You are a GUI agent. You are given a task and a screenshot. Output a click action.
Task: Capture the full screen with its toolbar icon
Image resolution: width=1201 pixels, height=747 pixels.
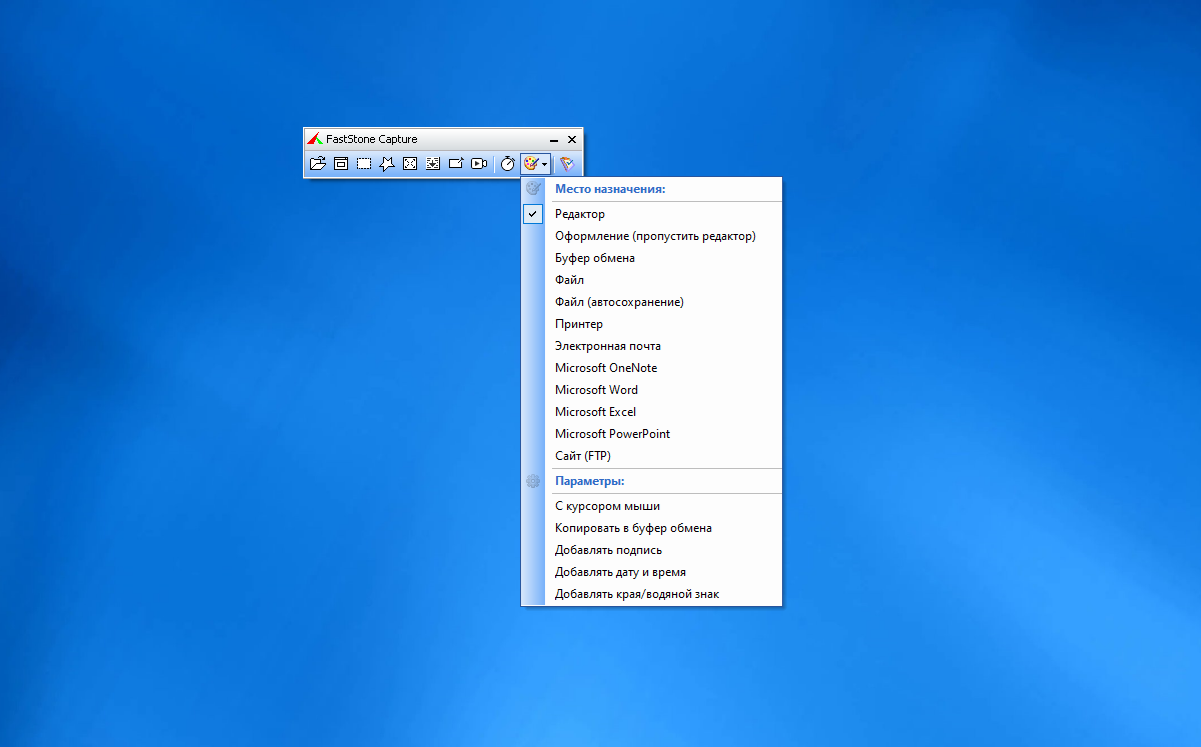coord(410,163)
